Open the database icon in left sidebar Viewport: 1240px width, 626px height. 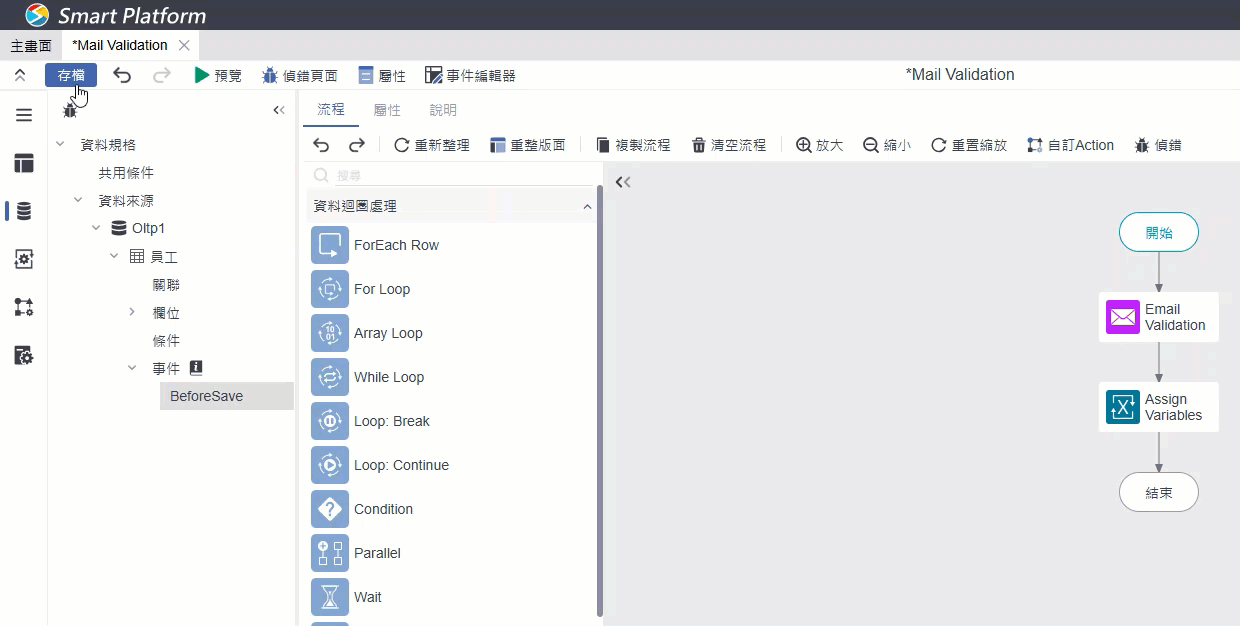tap(24, 211)
